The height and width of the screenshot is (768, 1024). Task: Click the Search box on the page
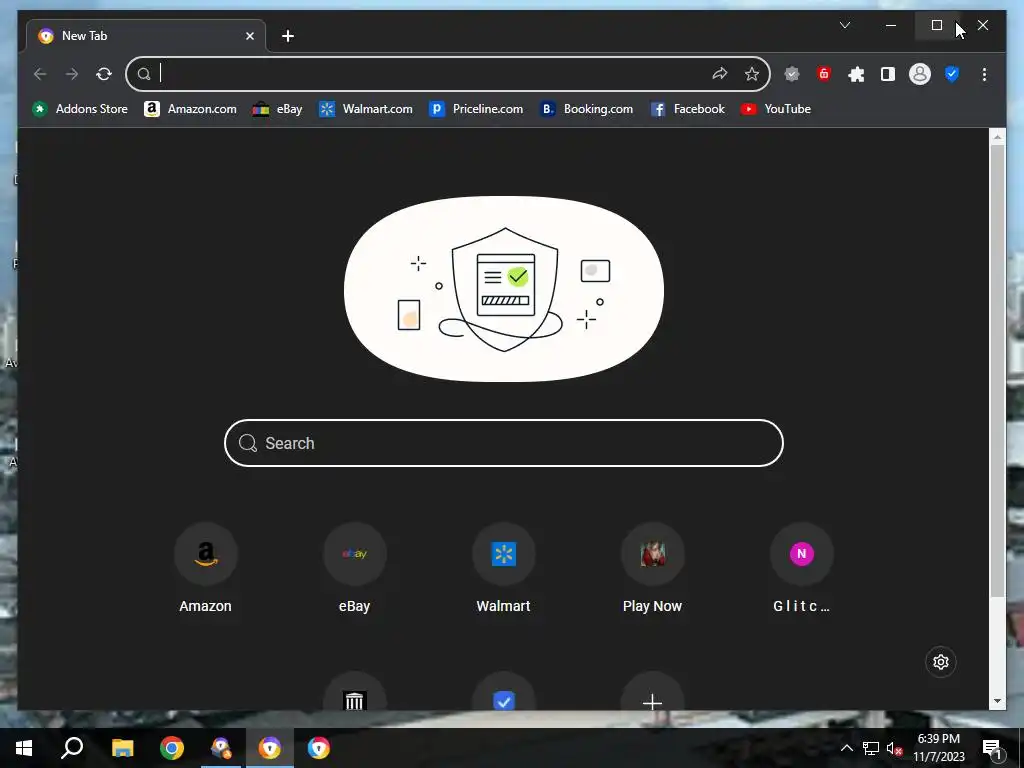504,443
